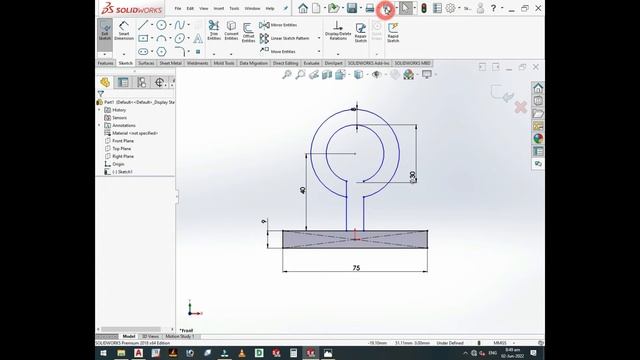Open dropdown arrow next to Line tool
The width and height of the screenshot is (640, 360).
(152, 25)
